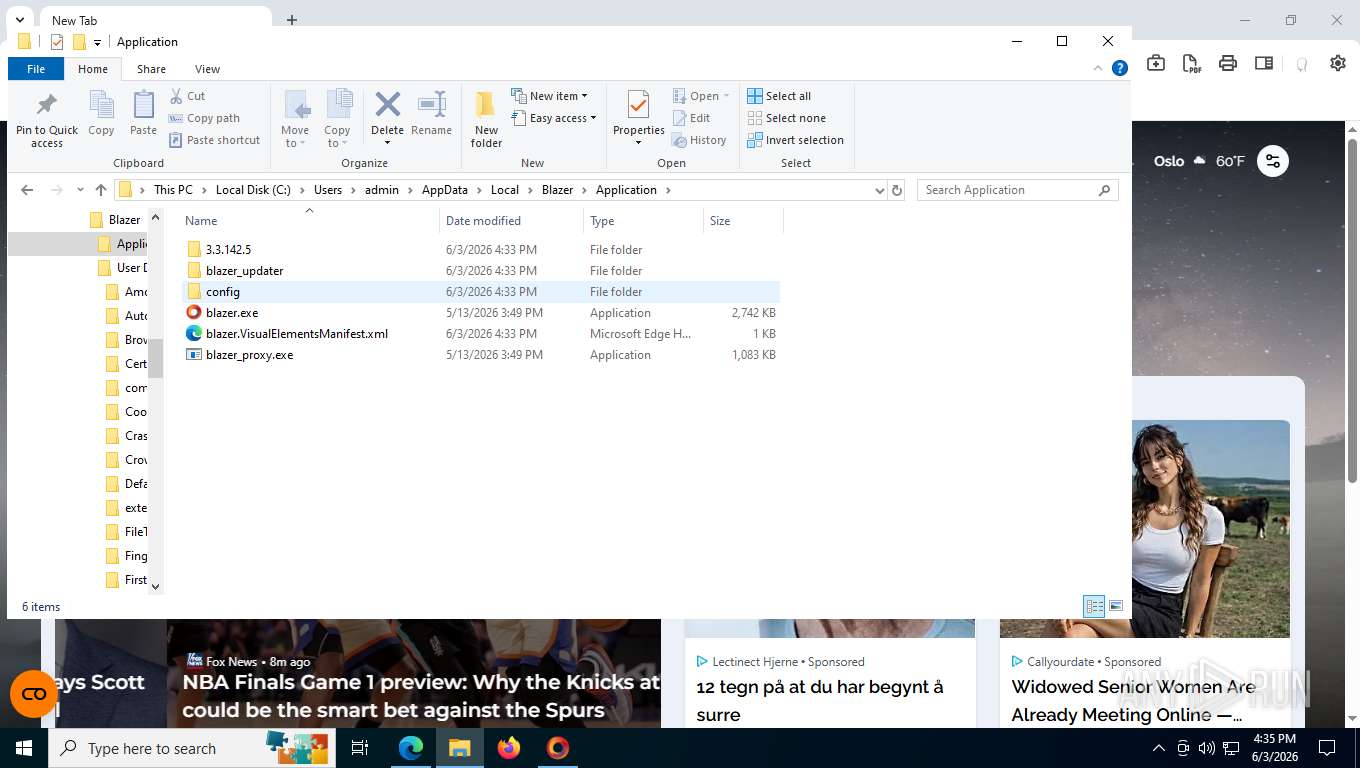Image resolution: width=1360 pixels, height=768 pixels.
Task: Open the Copy to dropdown
Action: [x=337, y=137]
